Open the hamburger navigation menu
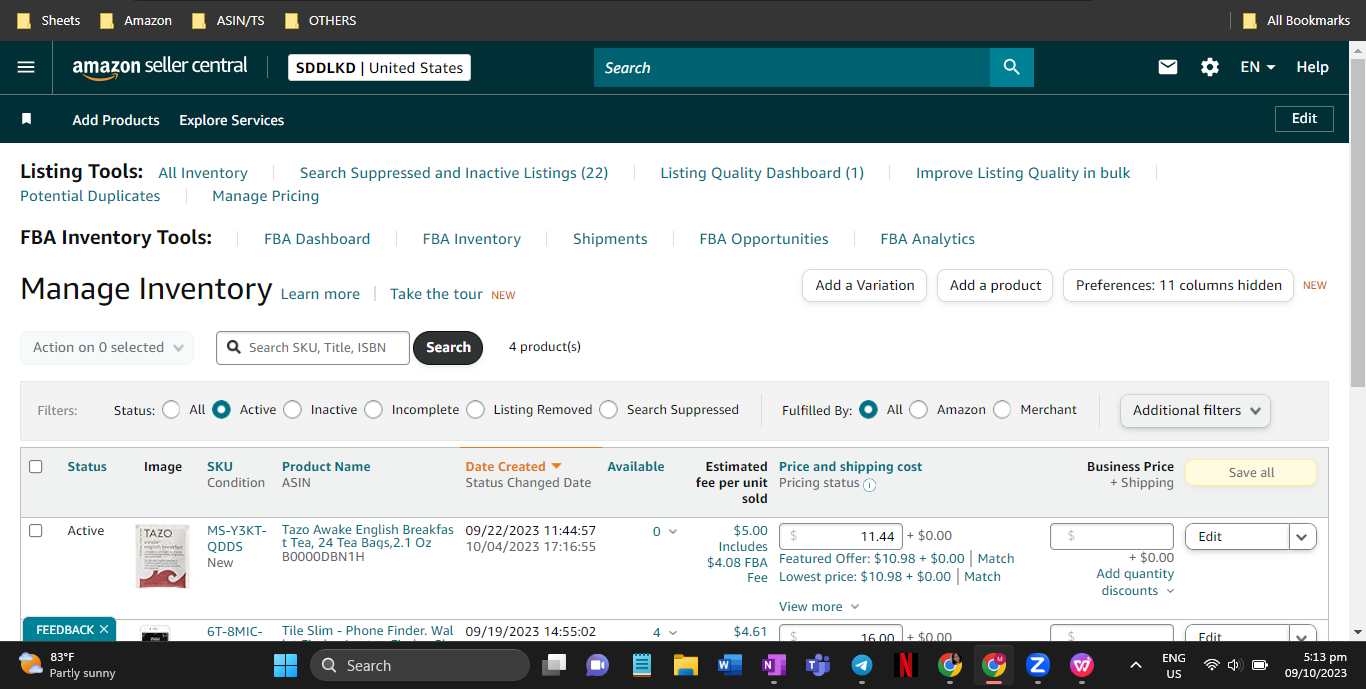This screenshot has width=1366, height=689. (x=26, y=67)
